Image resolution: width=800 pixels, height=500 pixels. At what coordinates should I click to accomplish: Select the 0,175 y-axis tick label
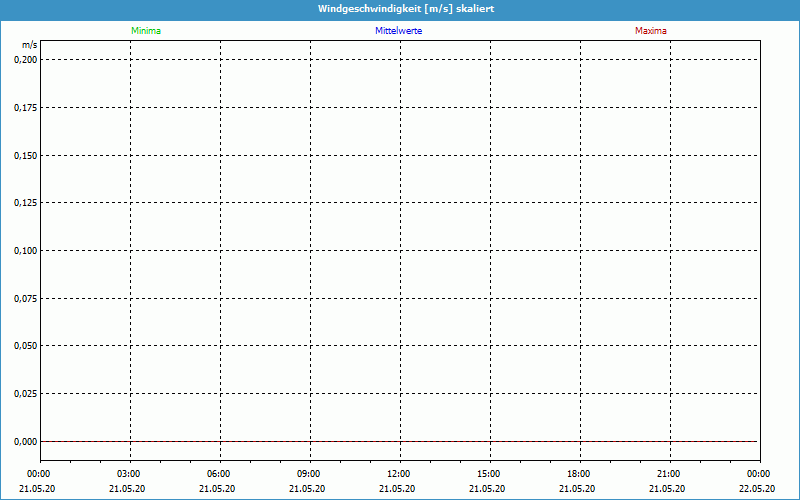pos(25,108)
